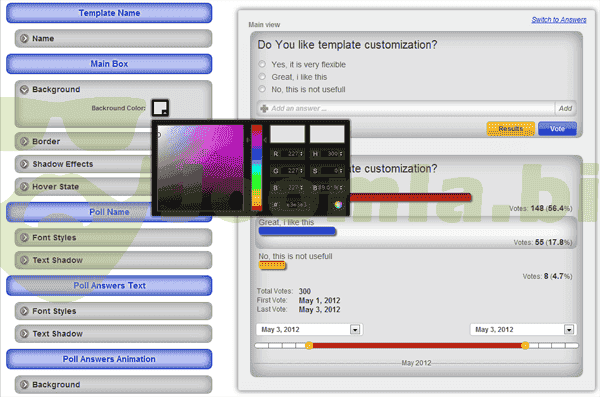The height and width of the screenshot is (397, 600).
Task: Click the yellow Results button
Action: [510, 129]
